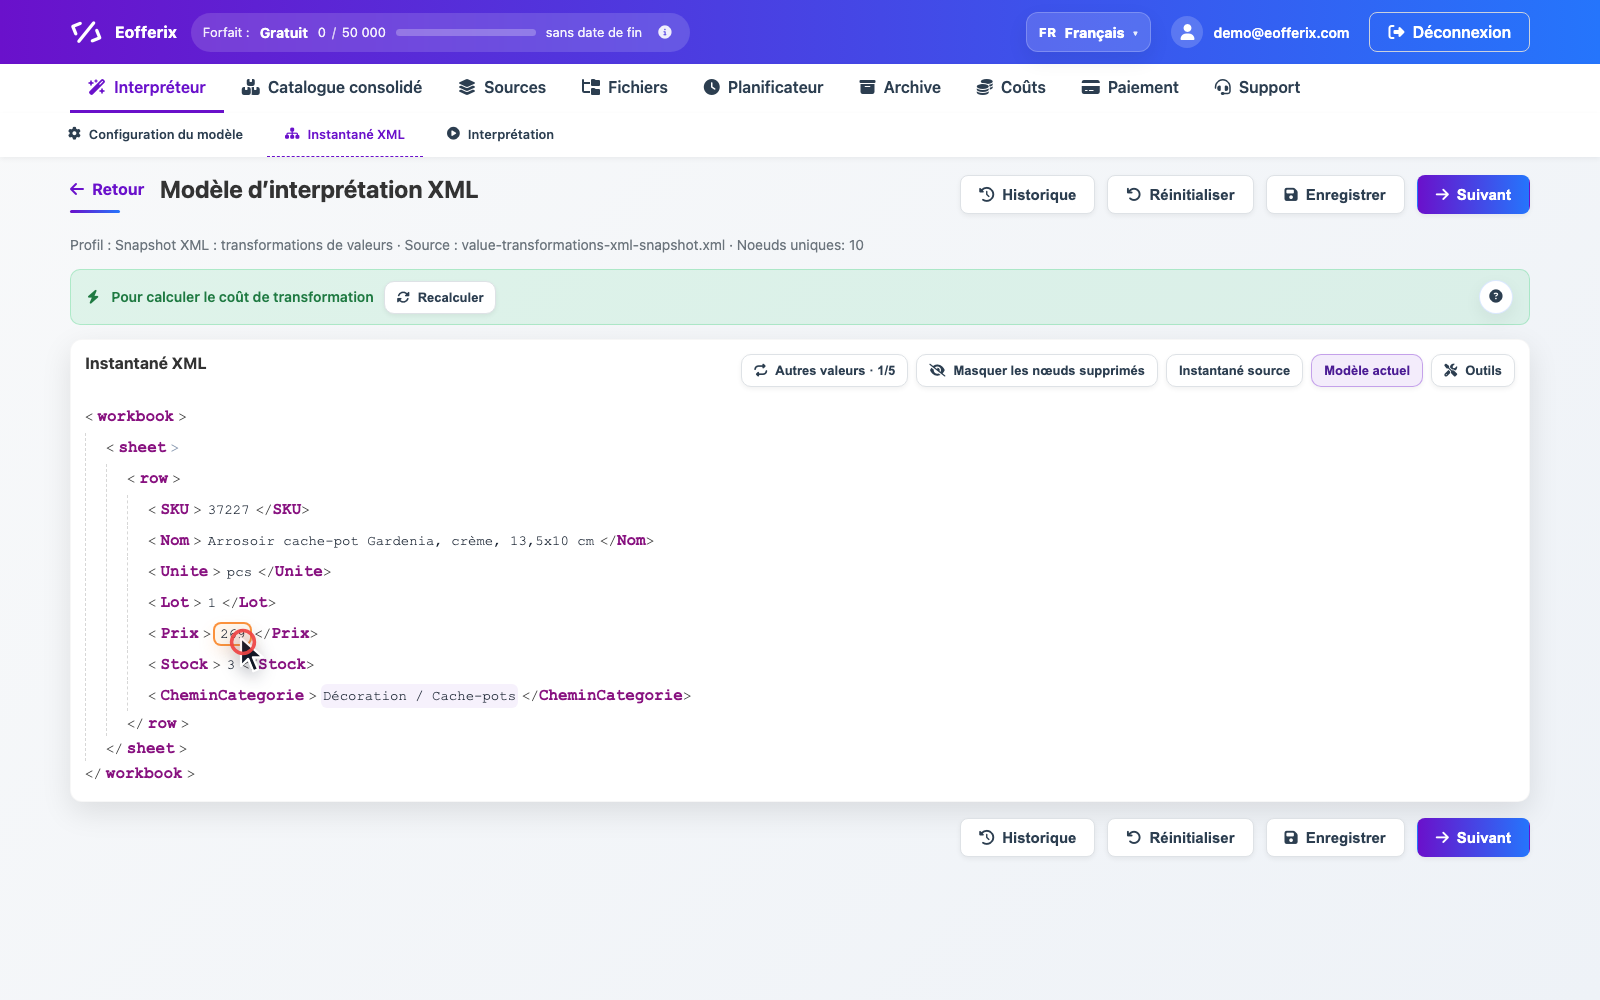Image resolution: width=1600 pixels, height=1000 pixels.
Task: Cycle Autres valeurs 1/5 button
Action: point(824,370)
